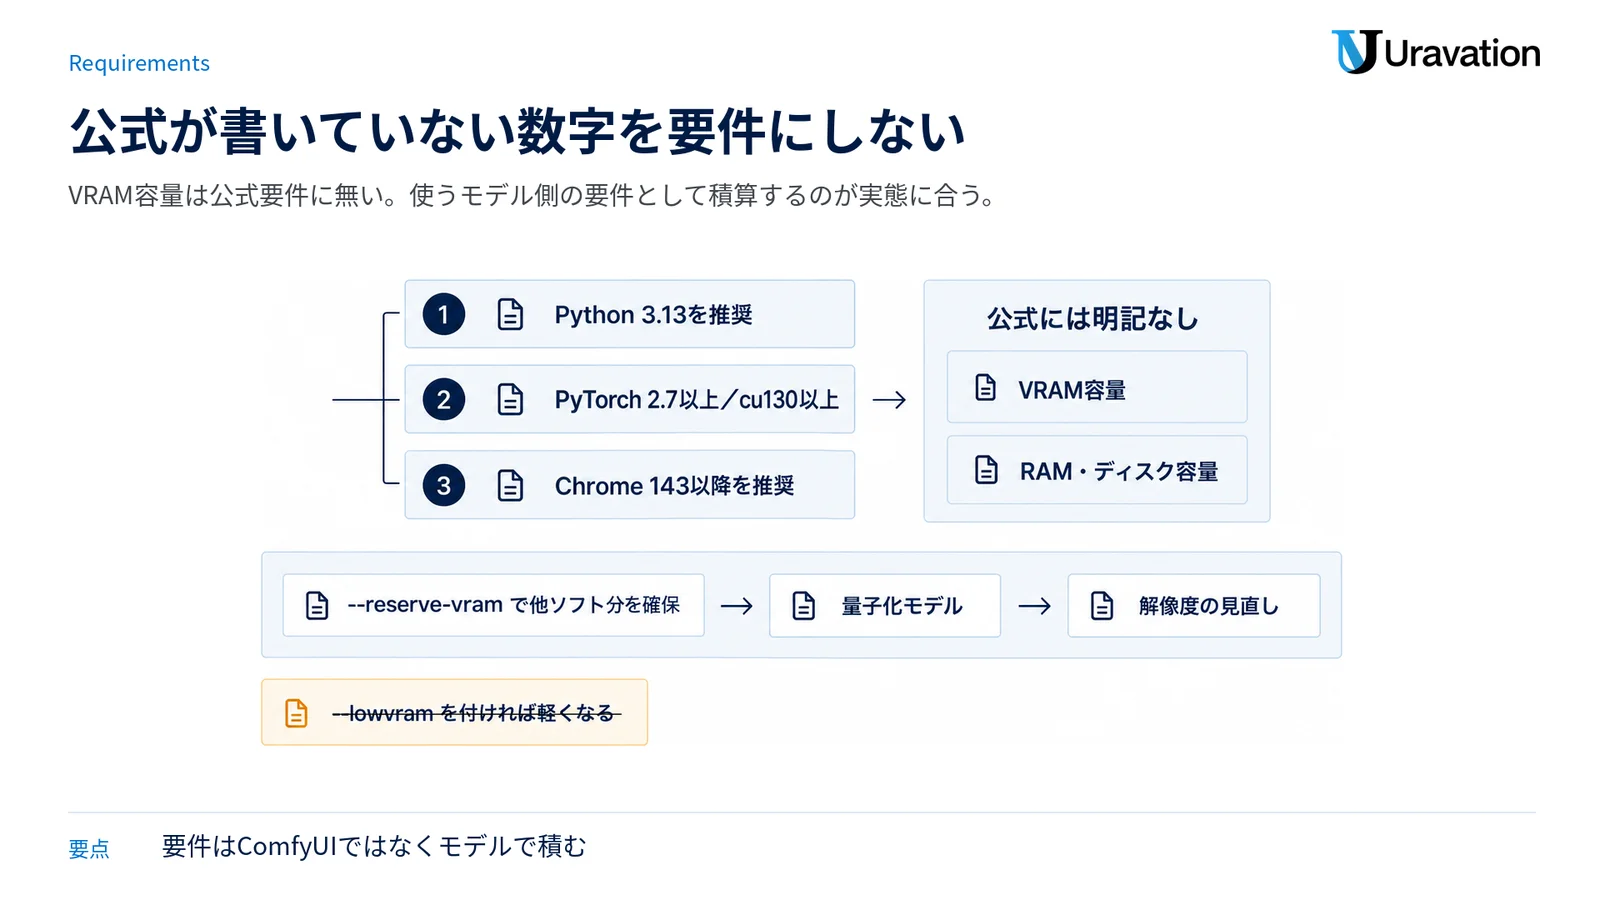The height and width of the screenshot is (900, 1600).
Task: Click the 要点 label
Action: pyautogui.click(x=89, y=849)
